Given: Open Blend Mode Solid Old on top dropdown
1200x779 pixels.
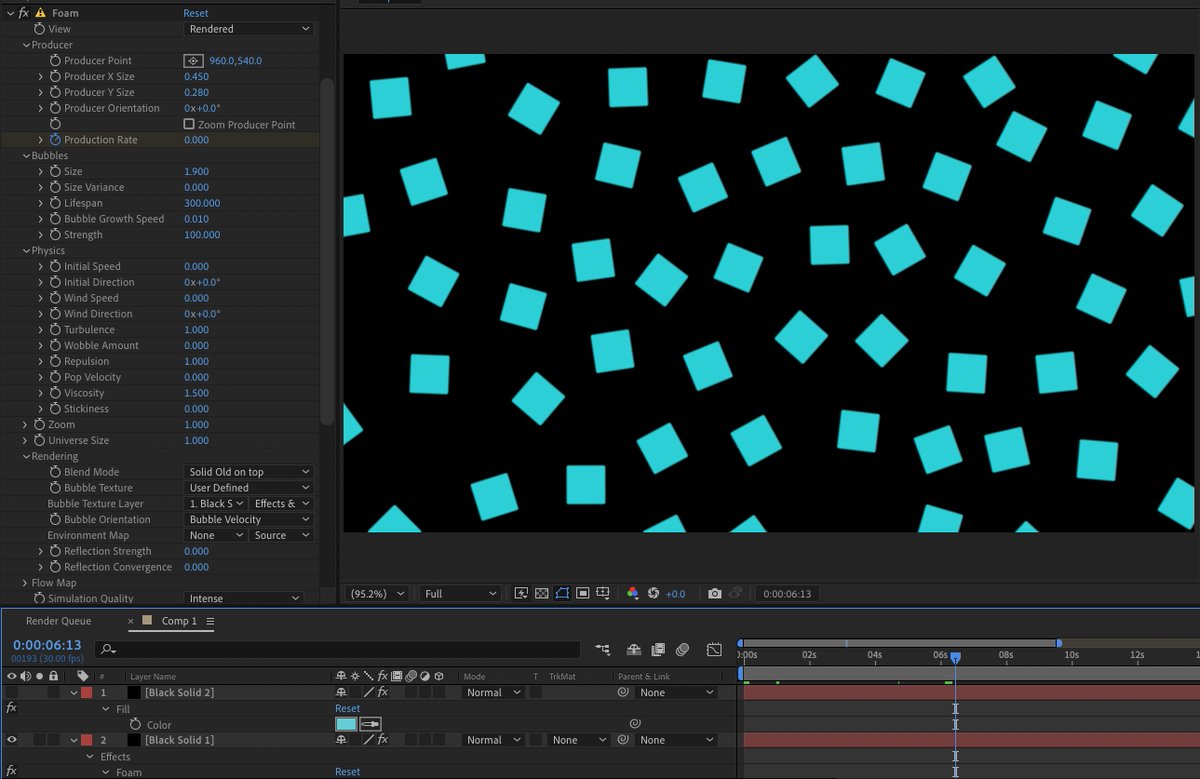Looking at the screenshot, I should 249,472.
